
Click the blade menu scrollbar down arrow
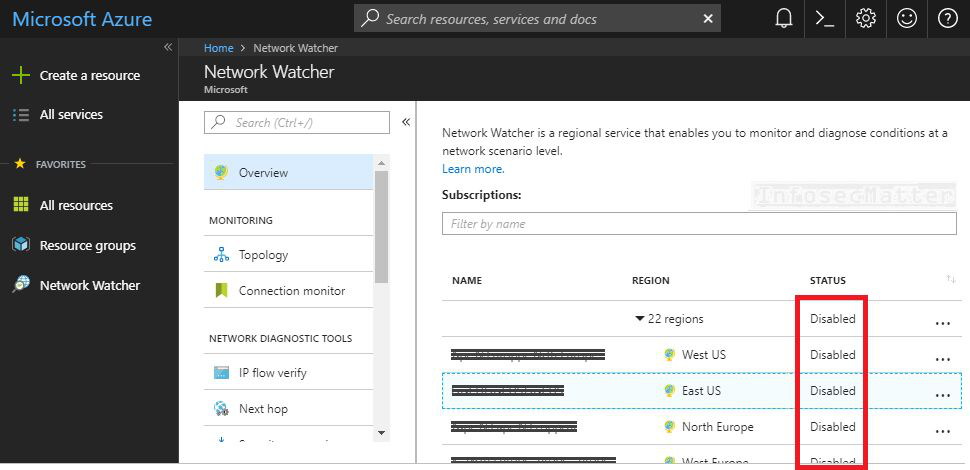pos(381,433)
